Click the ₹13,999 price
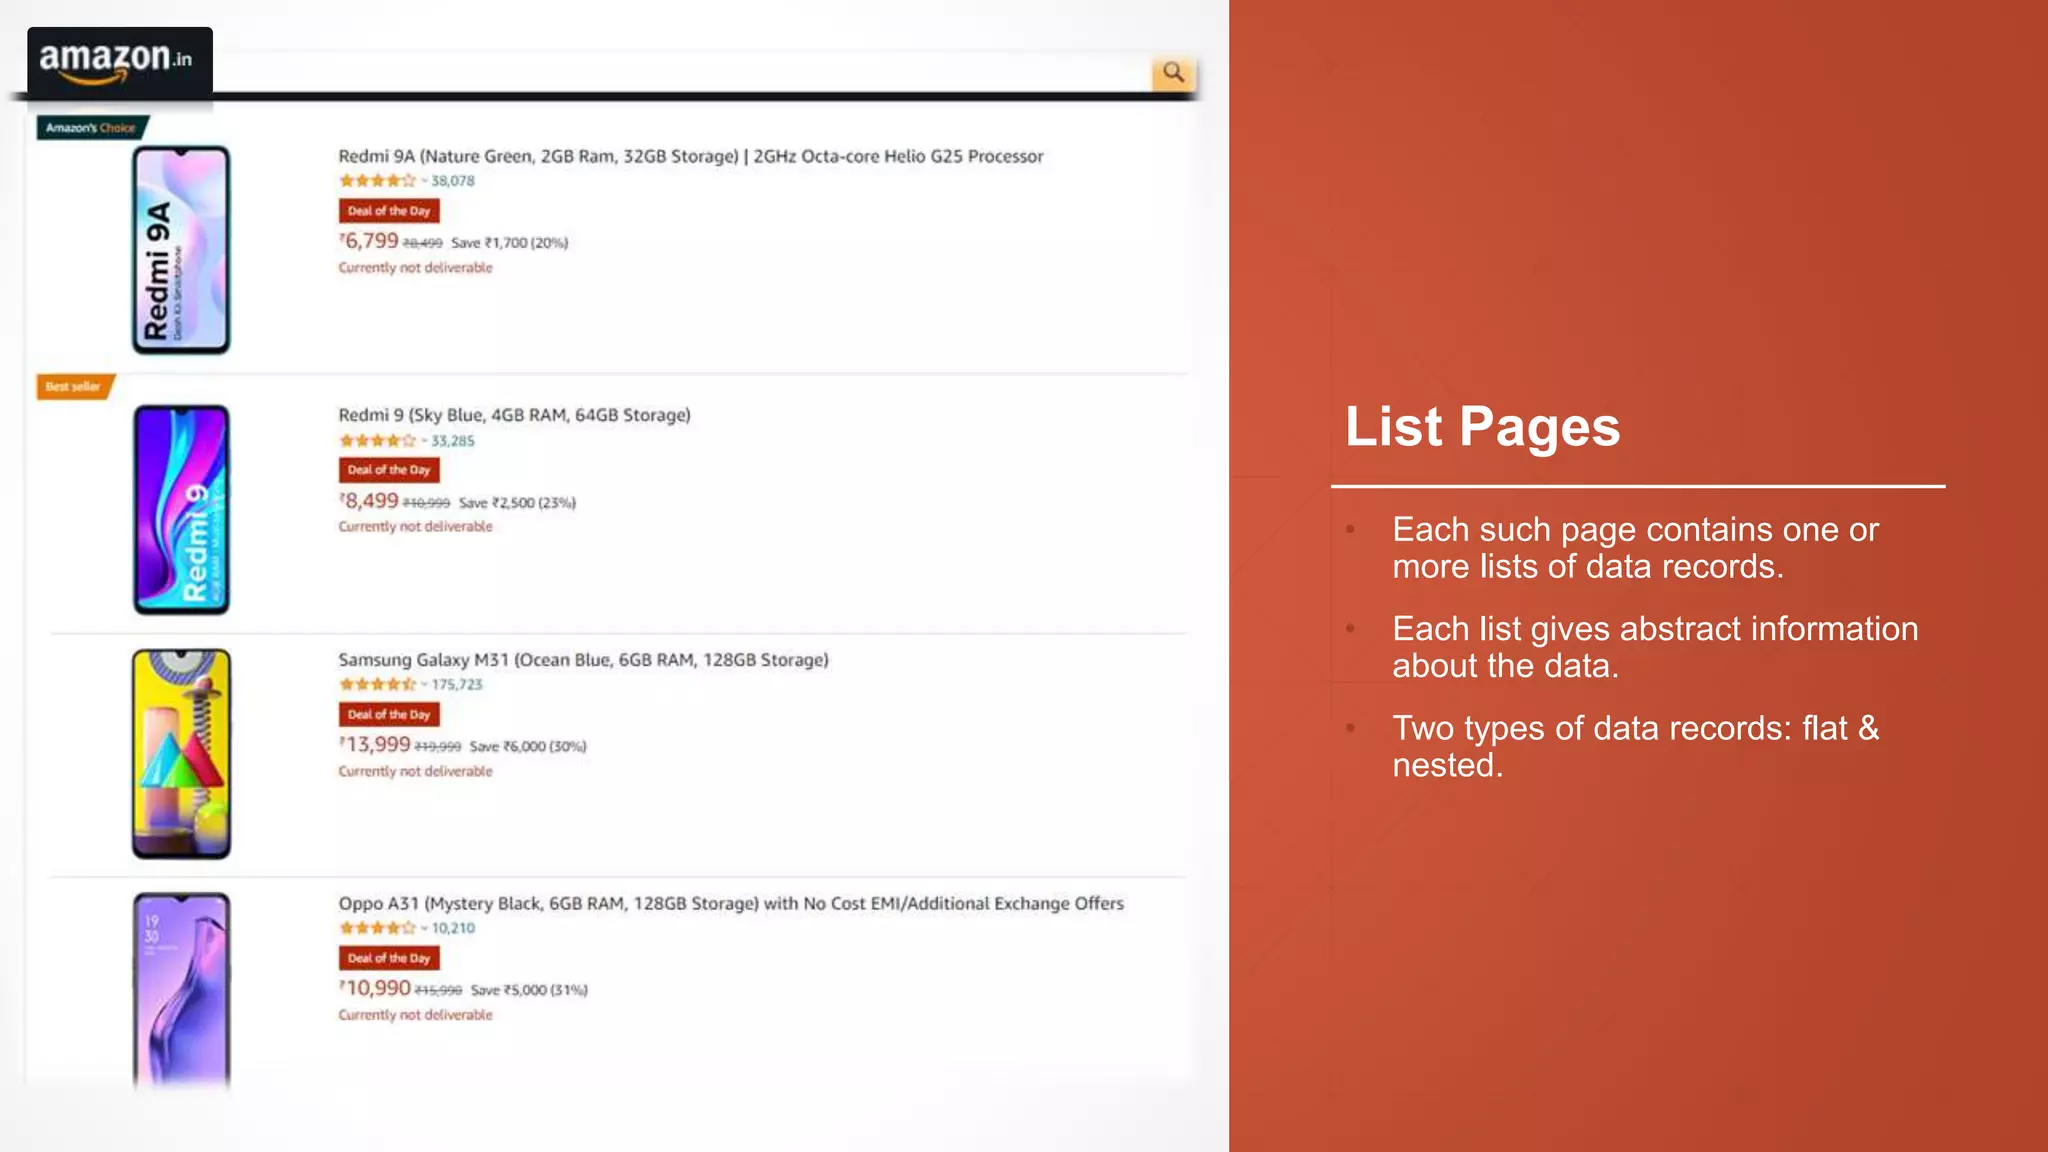2048x1152 pixels. point(375,745)
